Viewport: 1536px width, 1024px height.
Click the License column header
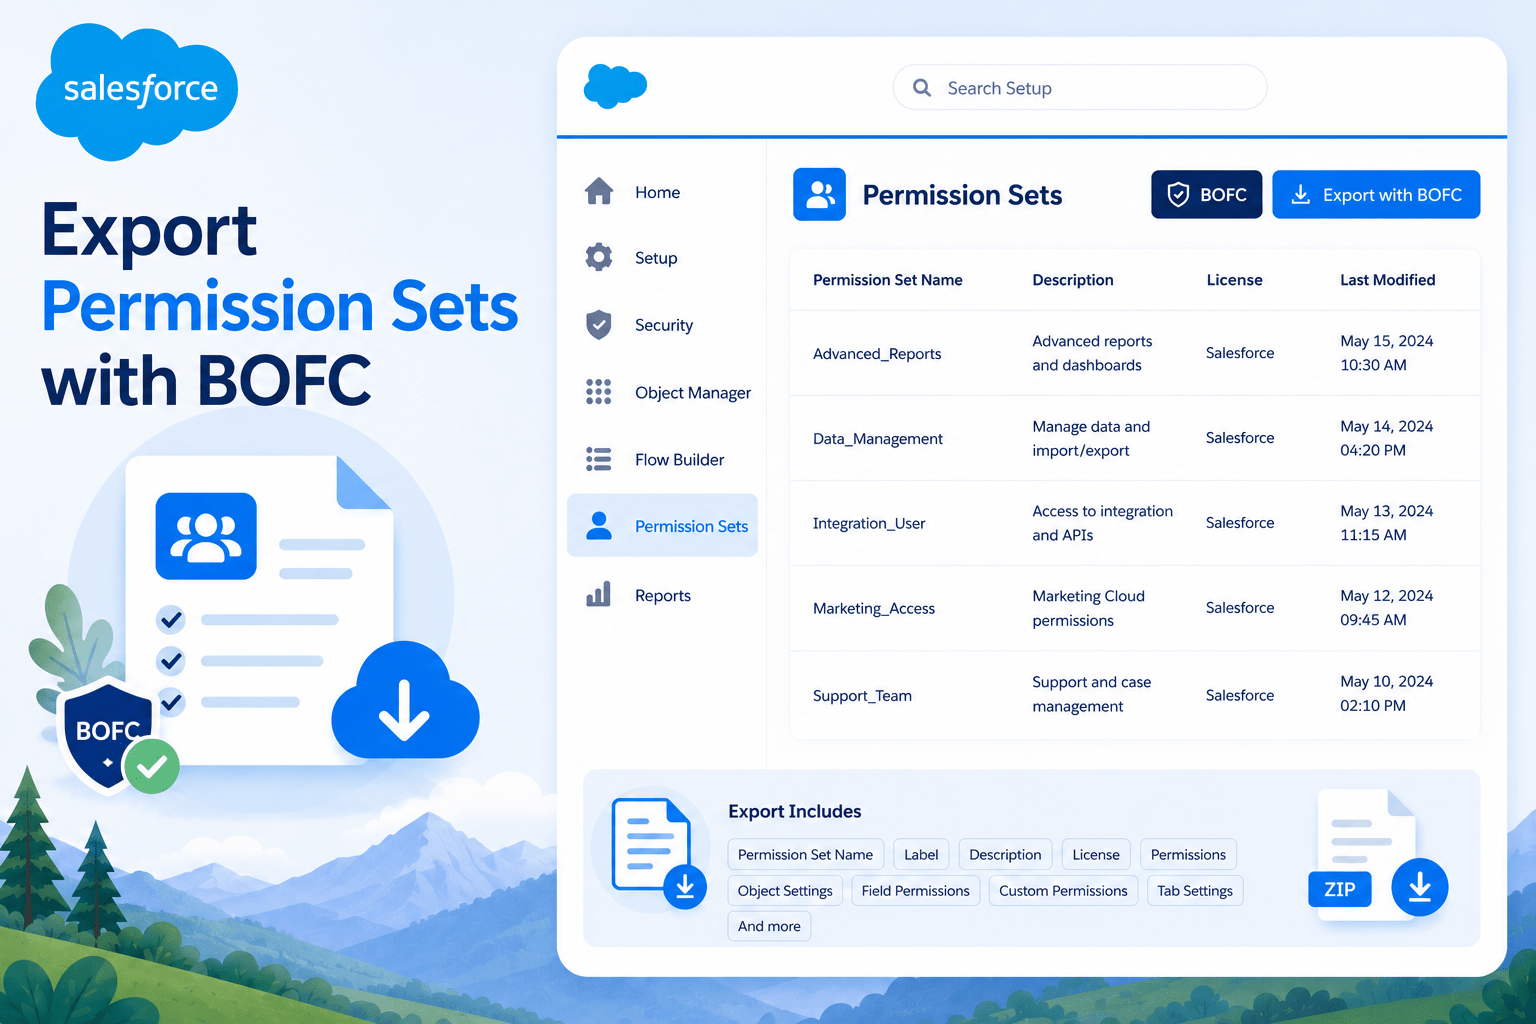(x=1234, y=280)
